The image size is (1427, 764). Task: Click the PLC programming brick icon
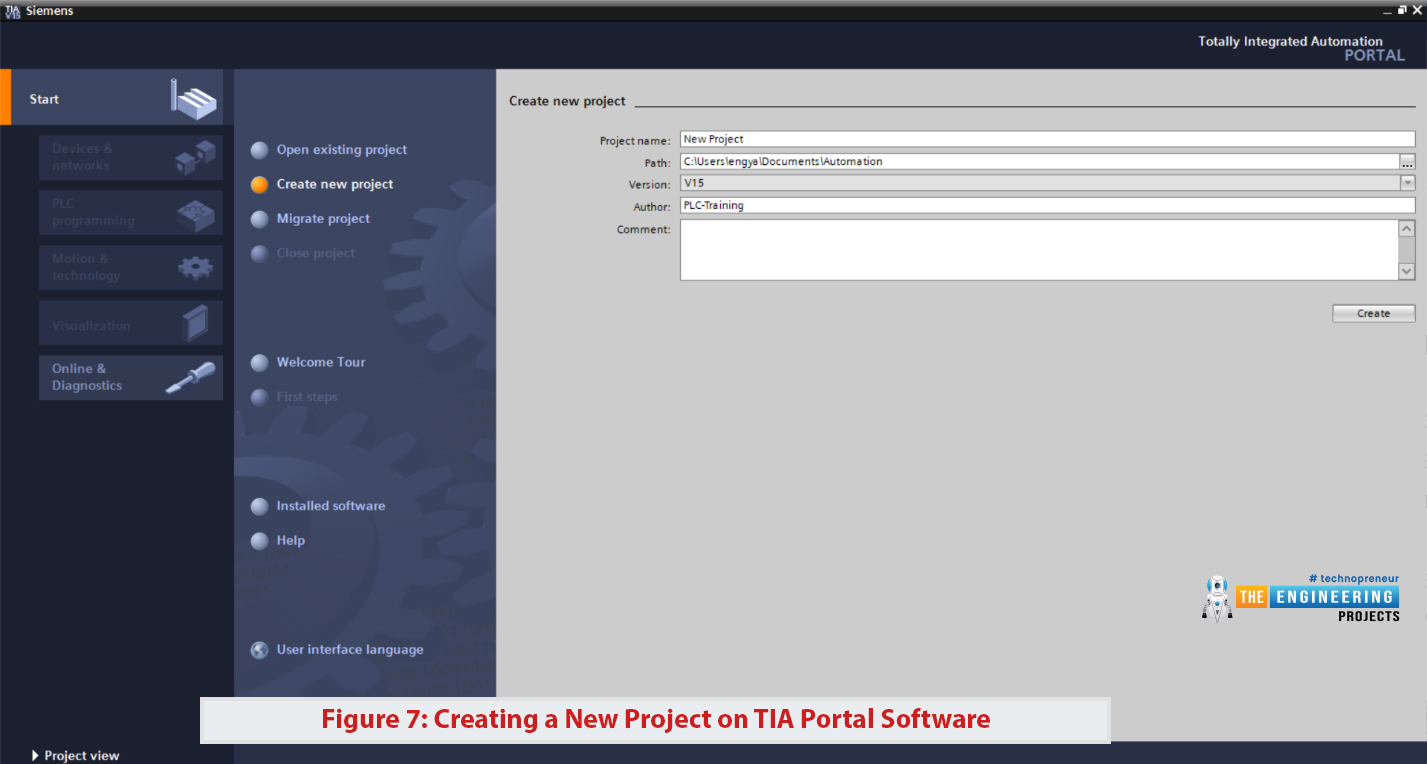195,213
